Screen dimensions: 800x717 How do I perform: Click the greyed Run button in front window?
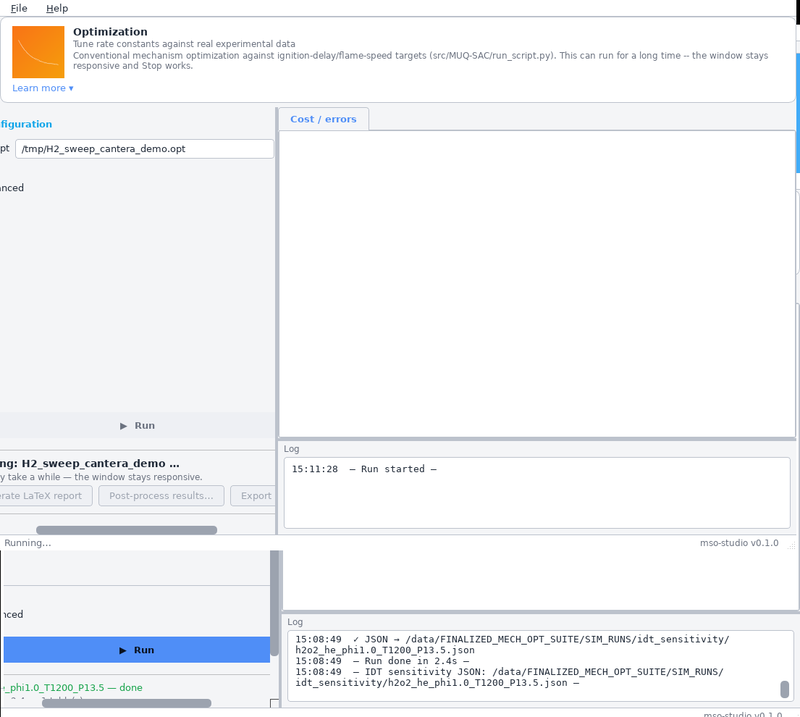[137, 426]
